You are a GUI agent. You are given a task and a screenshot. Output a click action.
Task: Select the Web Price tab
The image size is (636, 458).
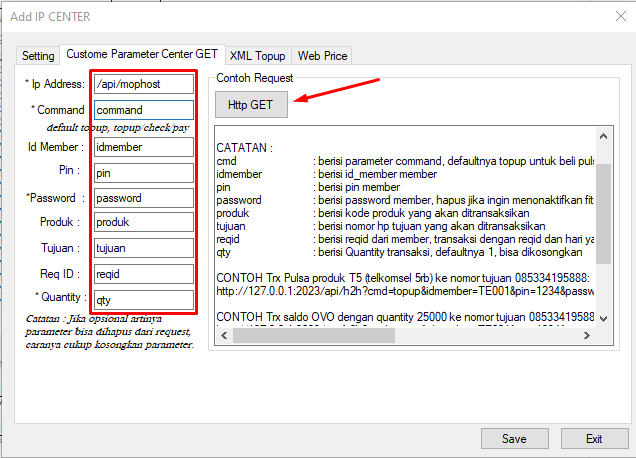coord(322,56)
